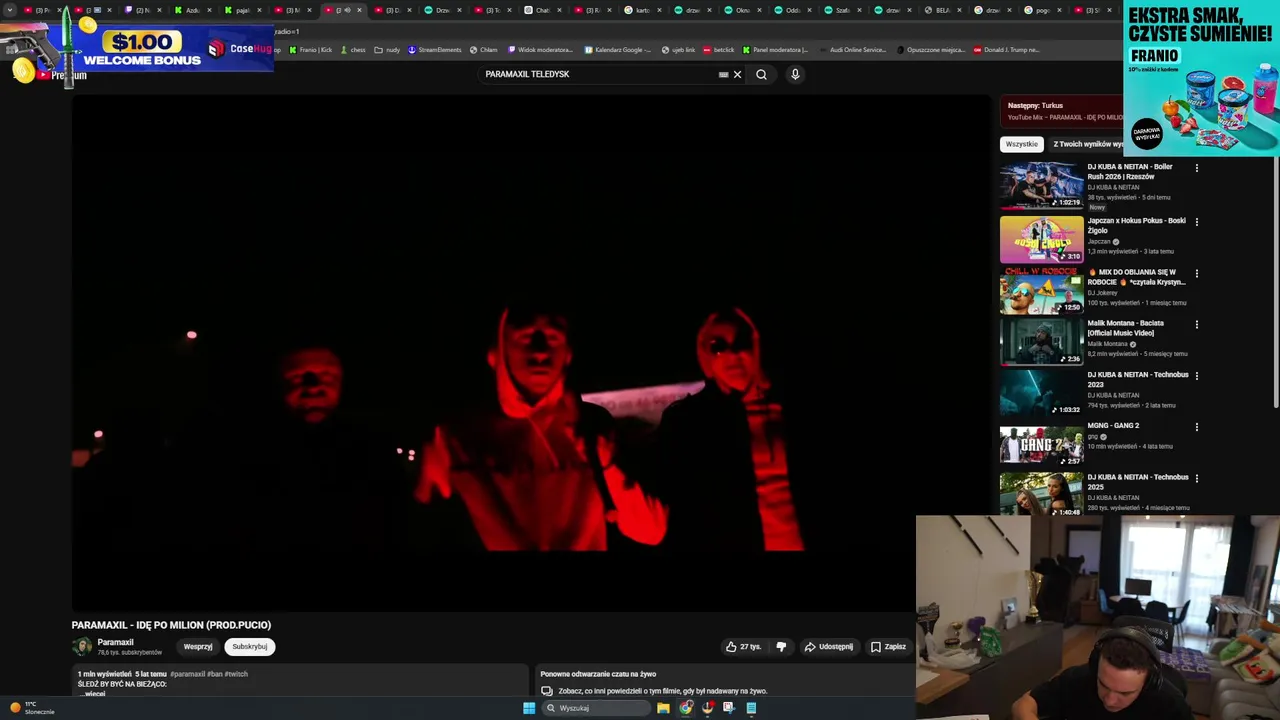Open the Kalendarz Google bookmark
Image resolution: width=1280 pixels, height=720 pixels.
tap(618, 49)
